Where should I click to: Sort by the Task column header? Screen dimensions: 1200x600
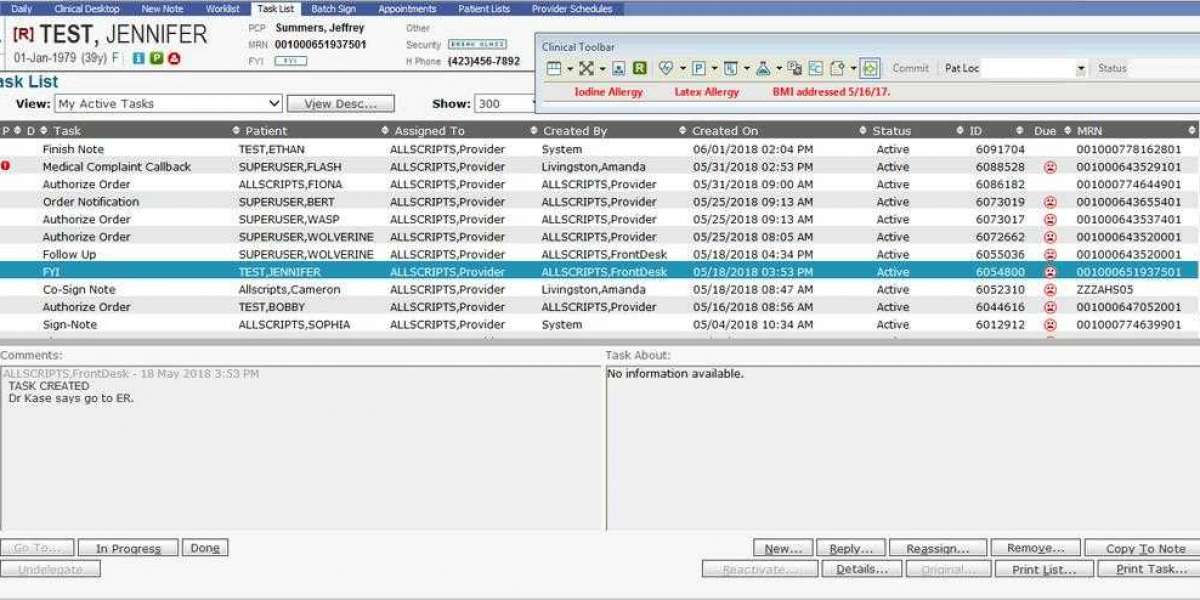(x=68, y=131)
